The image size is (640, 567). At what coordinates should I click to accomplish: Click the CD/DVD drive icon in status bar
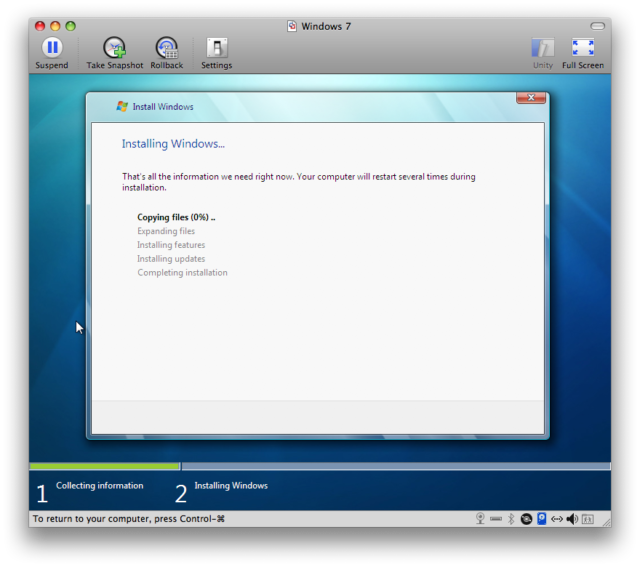pyautogui.click(x=526, y=519)
